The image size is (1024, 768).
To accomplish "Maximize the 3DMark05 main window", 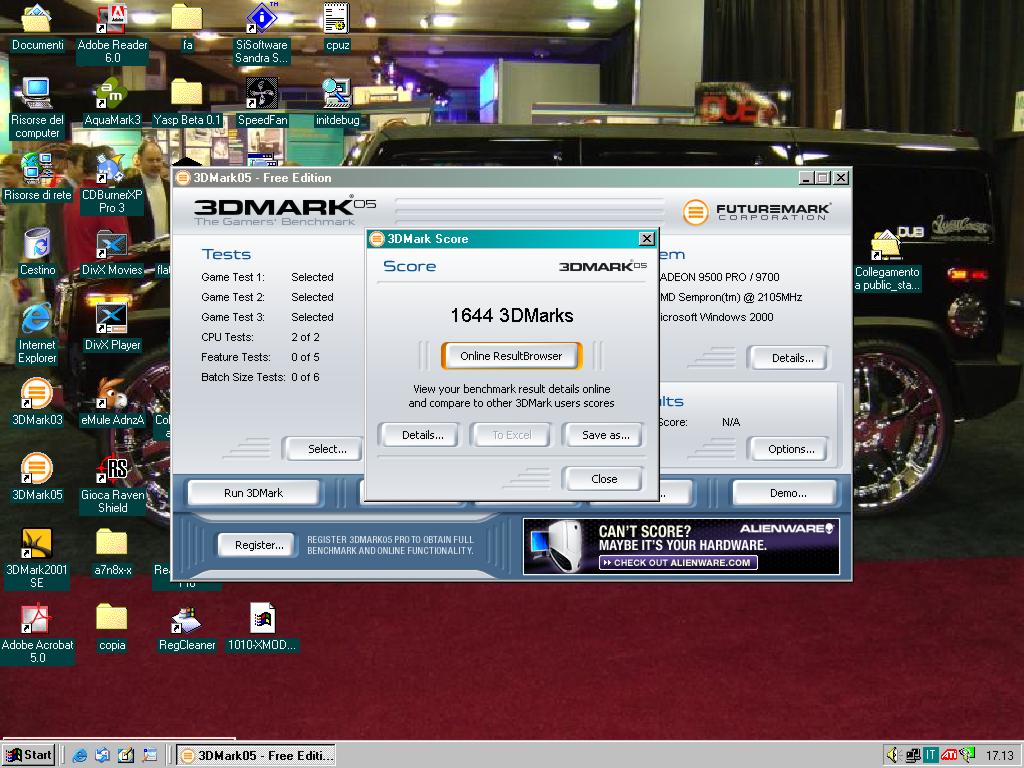I will click(x=823, y=178).
